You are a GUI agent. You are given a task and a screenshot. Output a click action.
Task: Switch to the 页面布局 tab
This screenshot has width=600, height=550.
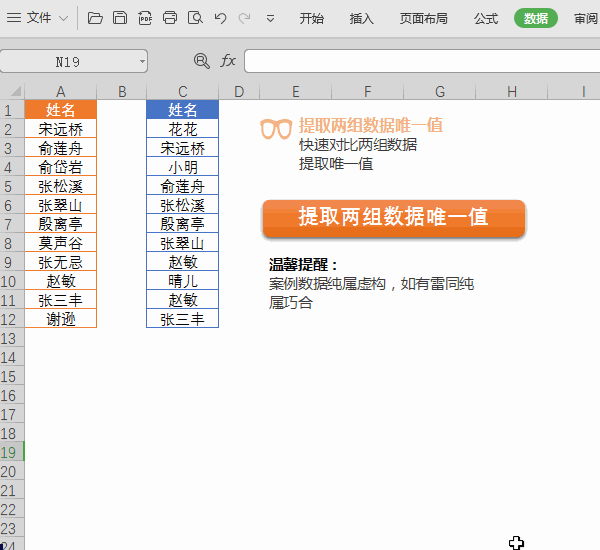click(x=424, y=18)
